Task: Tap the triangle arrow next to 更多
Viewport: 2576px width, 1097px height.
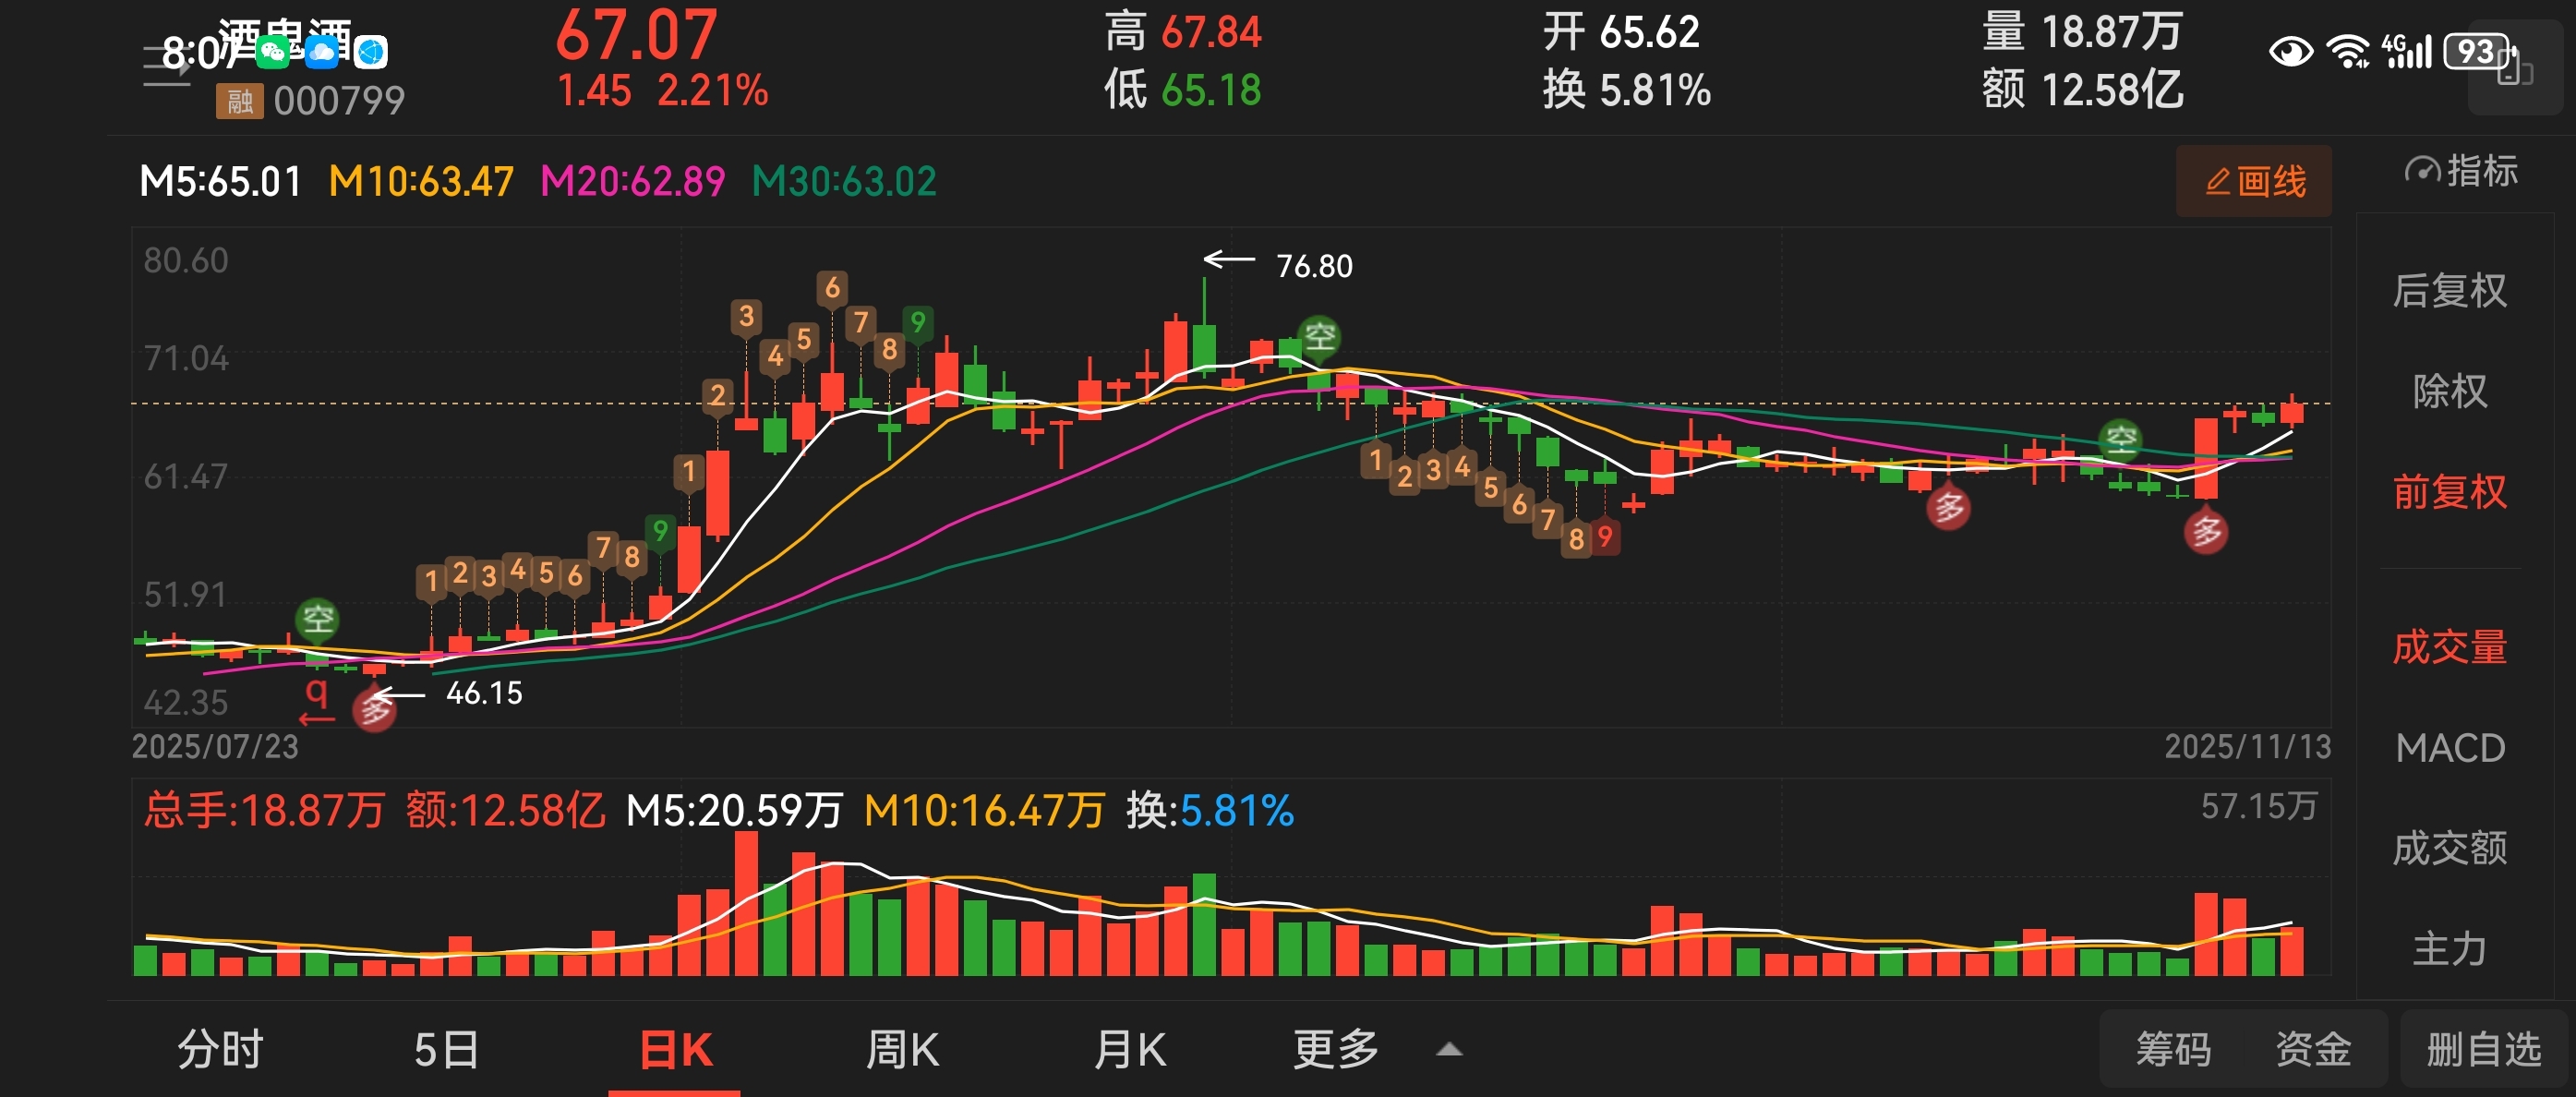Action: [x=1448, y=1050]
